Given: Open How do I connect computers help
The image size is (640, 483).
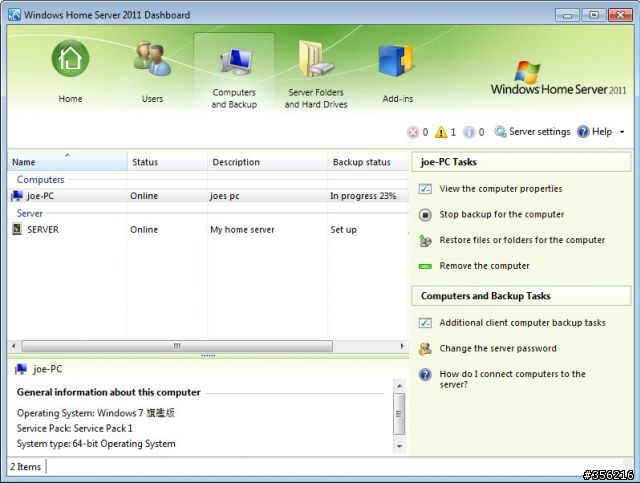Looking at the screenshot, I should [512, 379].
